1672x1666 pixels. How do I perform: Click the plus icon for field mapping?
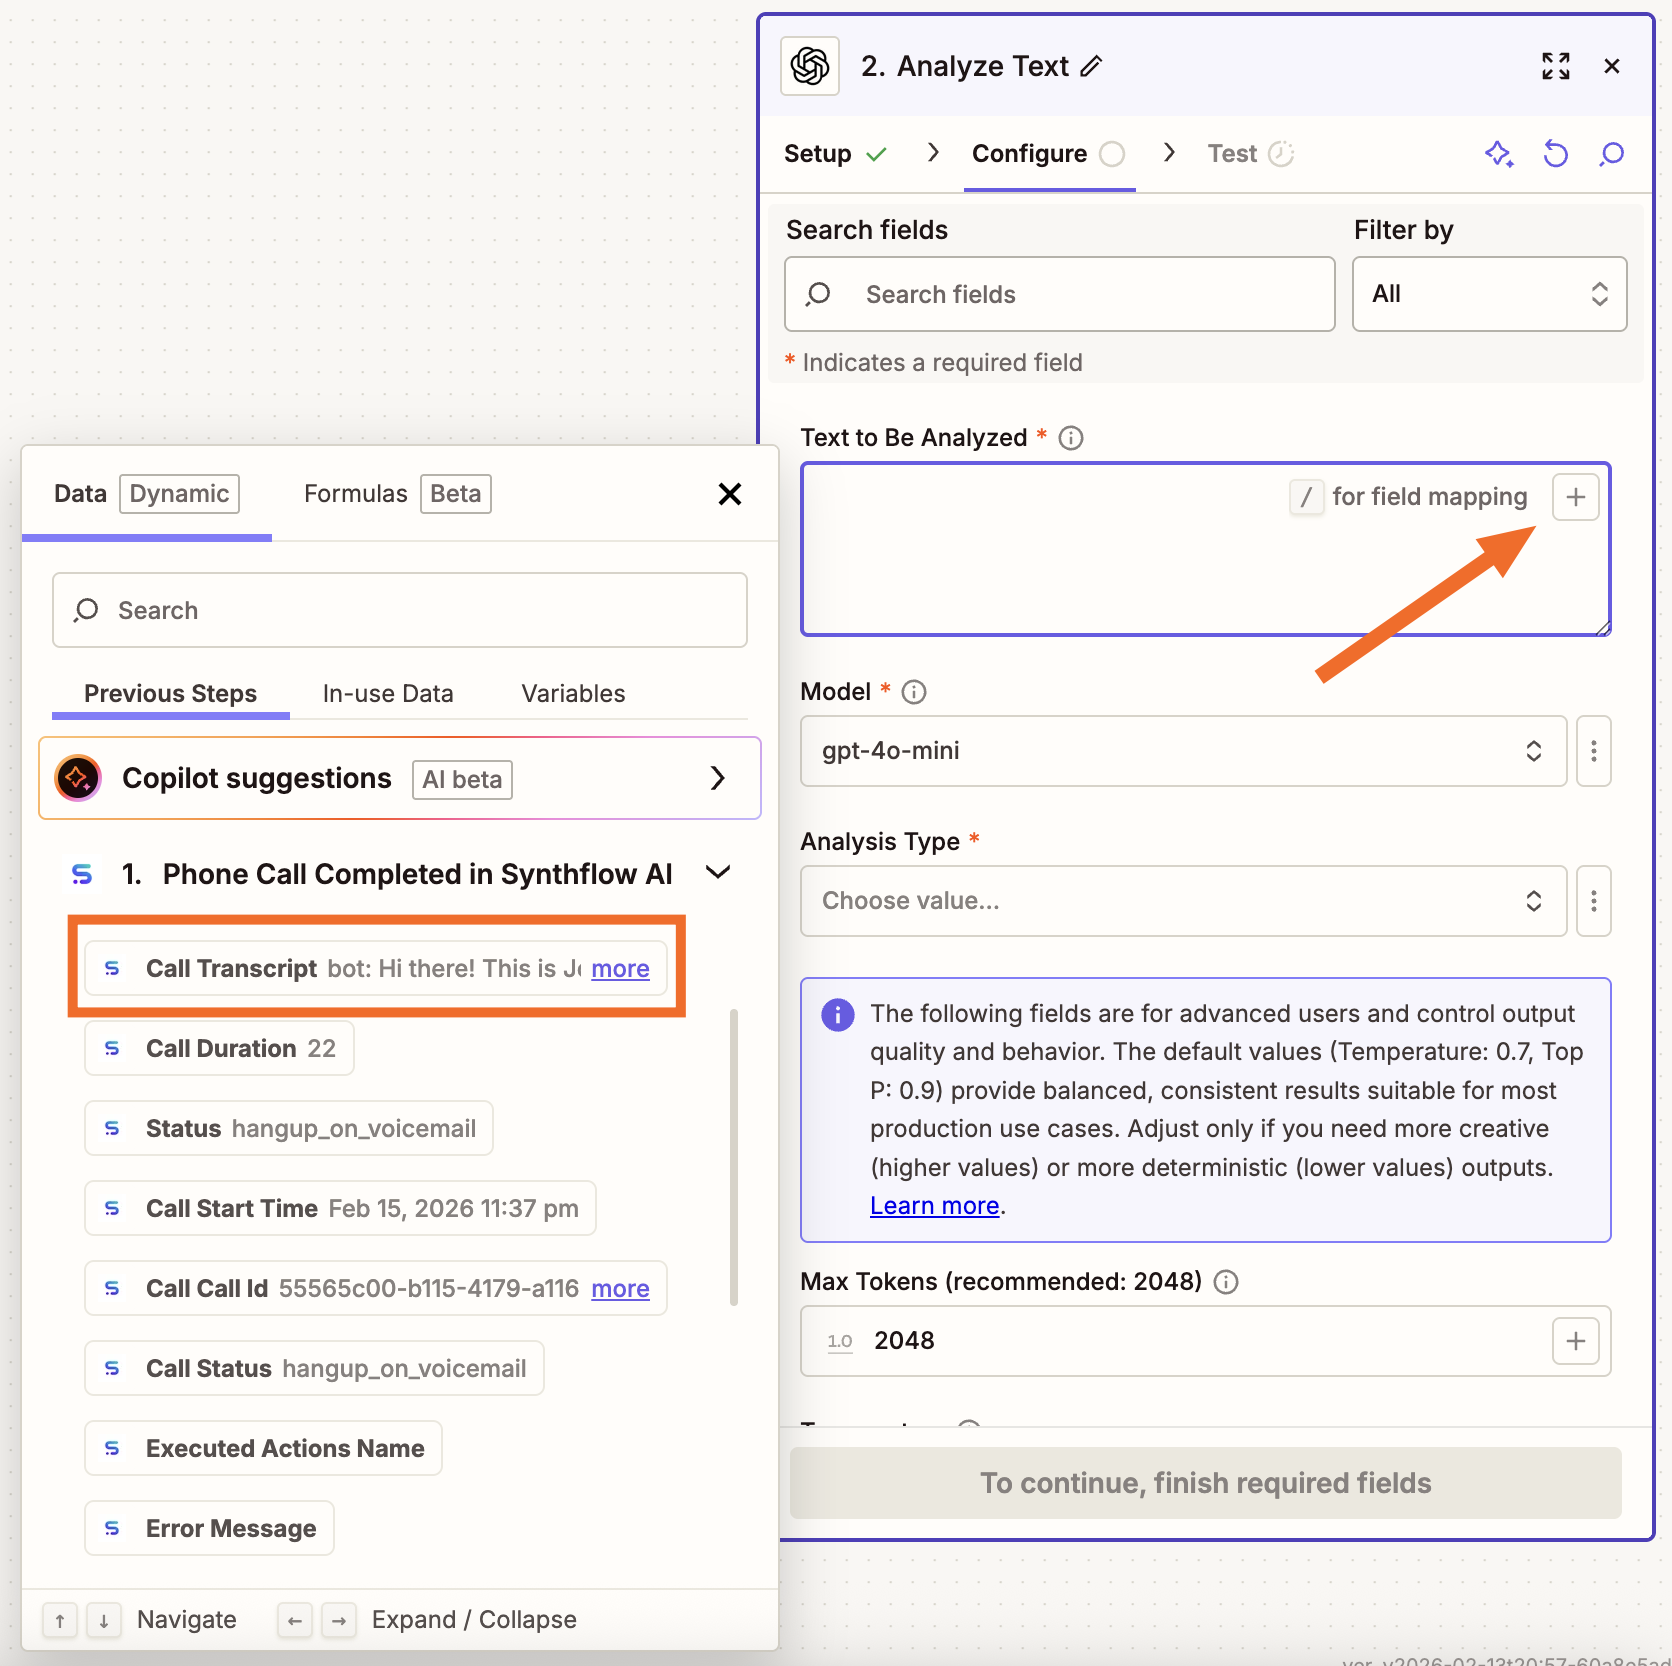click(1575, 496)
